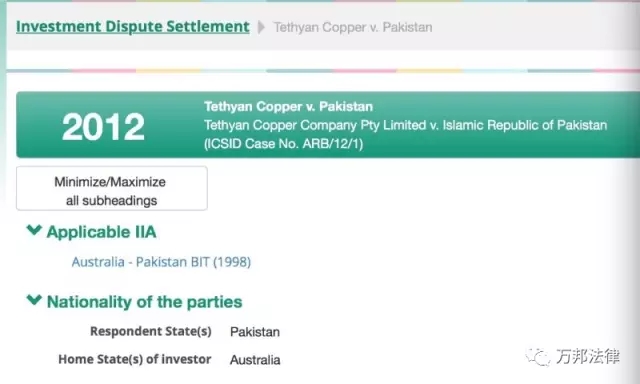Collapse the Applicable IIA section chevron
The image size is (640, 384).
click(34, 230)
